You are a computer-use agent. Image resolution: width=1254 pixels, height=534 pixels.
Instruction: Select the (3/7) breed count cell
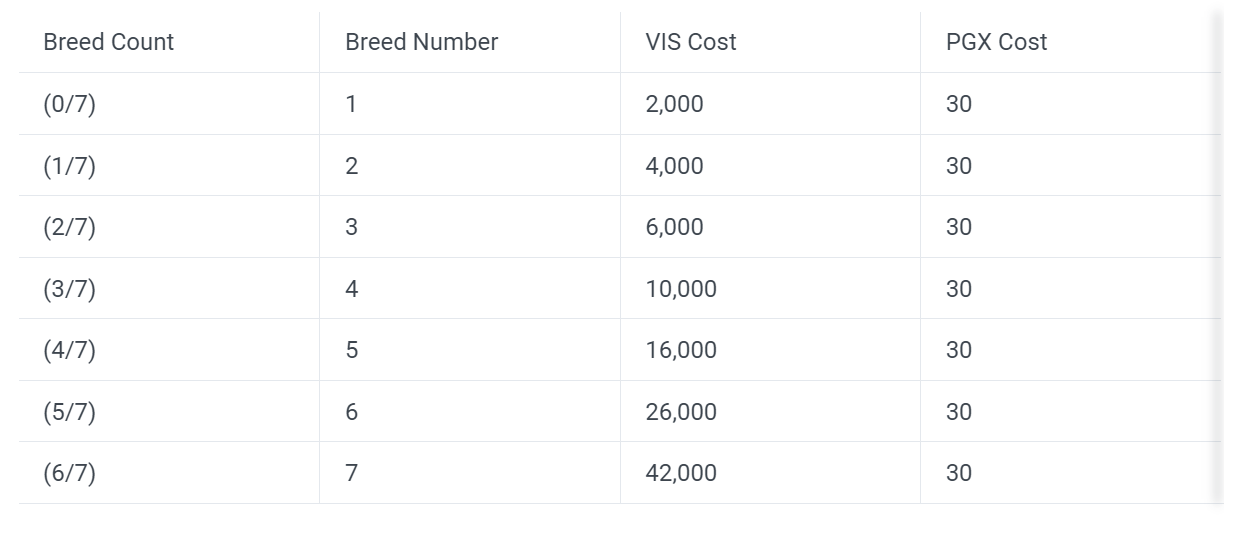pos(70,289)
